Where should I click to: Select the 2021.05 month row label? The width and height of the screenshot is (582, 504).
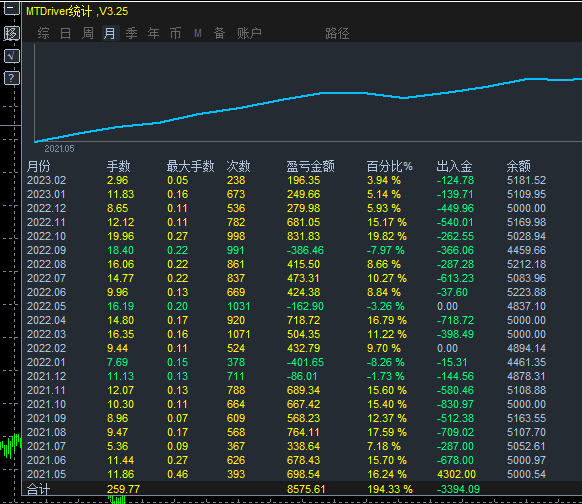pos(46,474)
